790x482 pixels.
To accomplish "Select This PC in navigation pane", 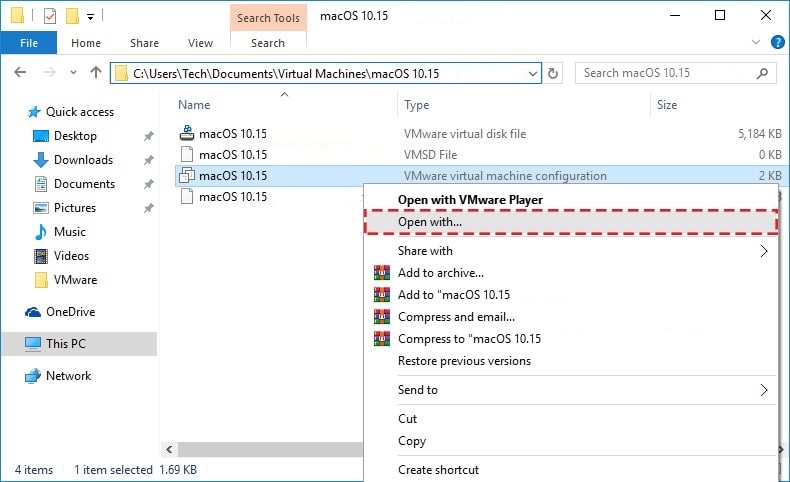I will 79,344.
